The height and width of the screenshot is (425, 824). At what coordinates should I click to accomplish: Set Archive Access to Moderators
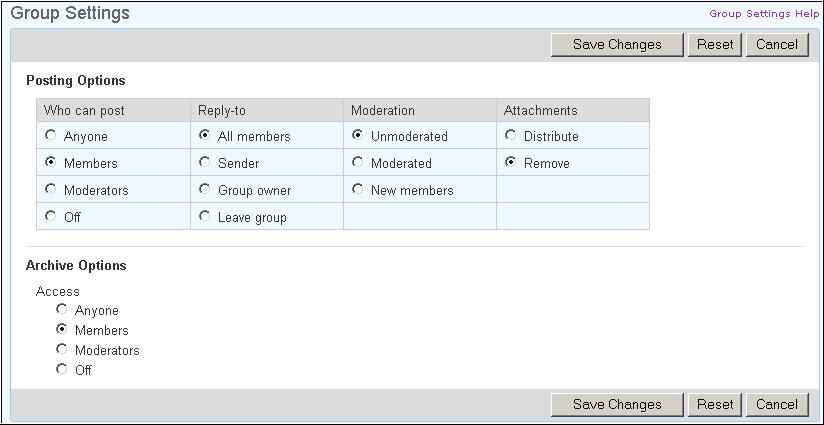click(x=61, y=349)
